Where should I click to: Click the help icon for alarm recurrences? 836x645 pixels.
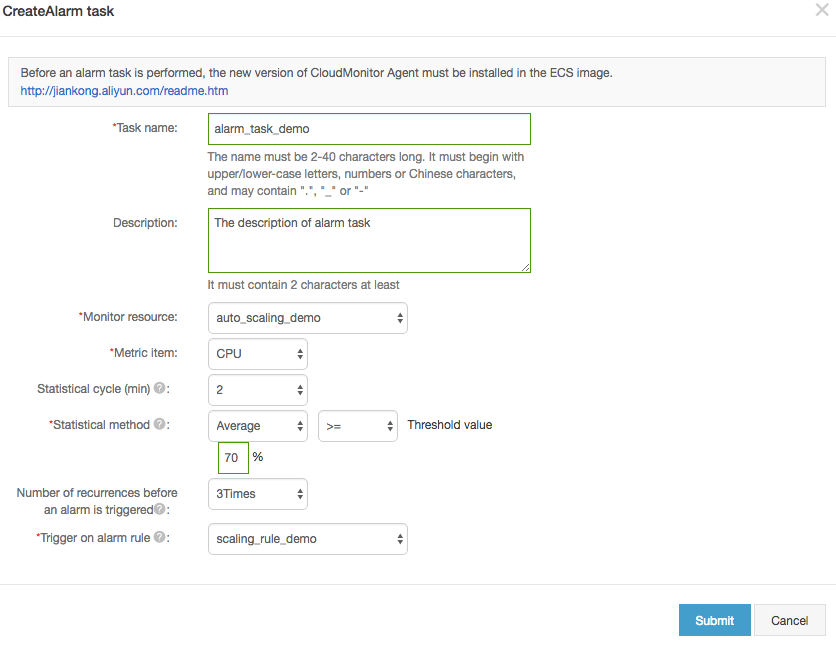pos(160,509)
